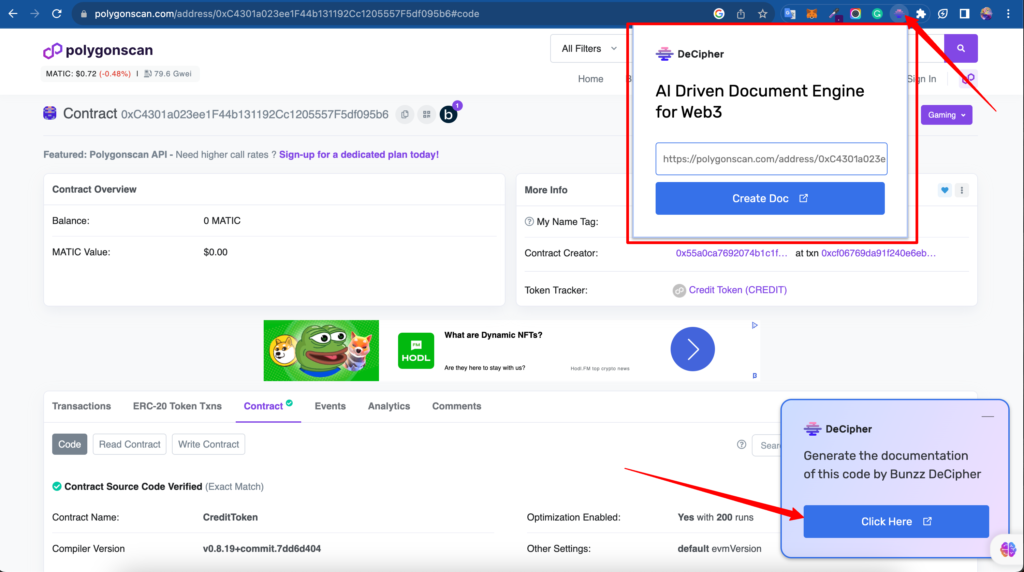Click the Home nav menu item

[x=590, y=79]
